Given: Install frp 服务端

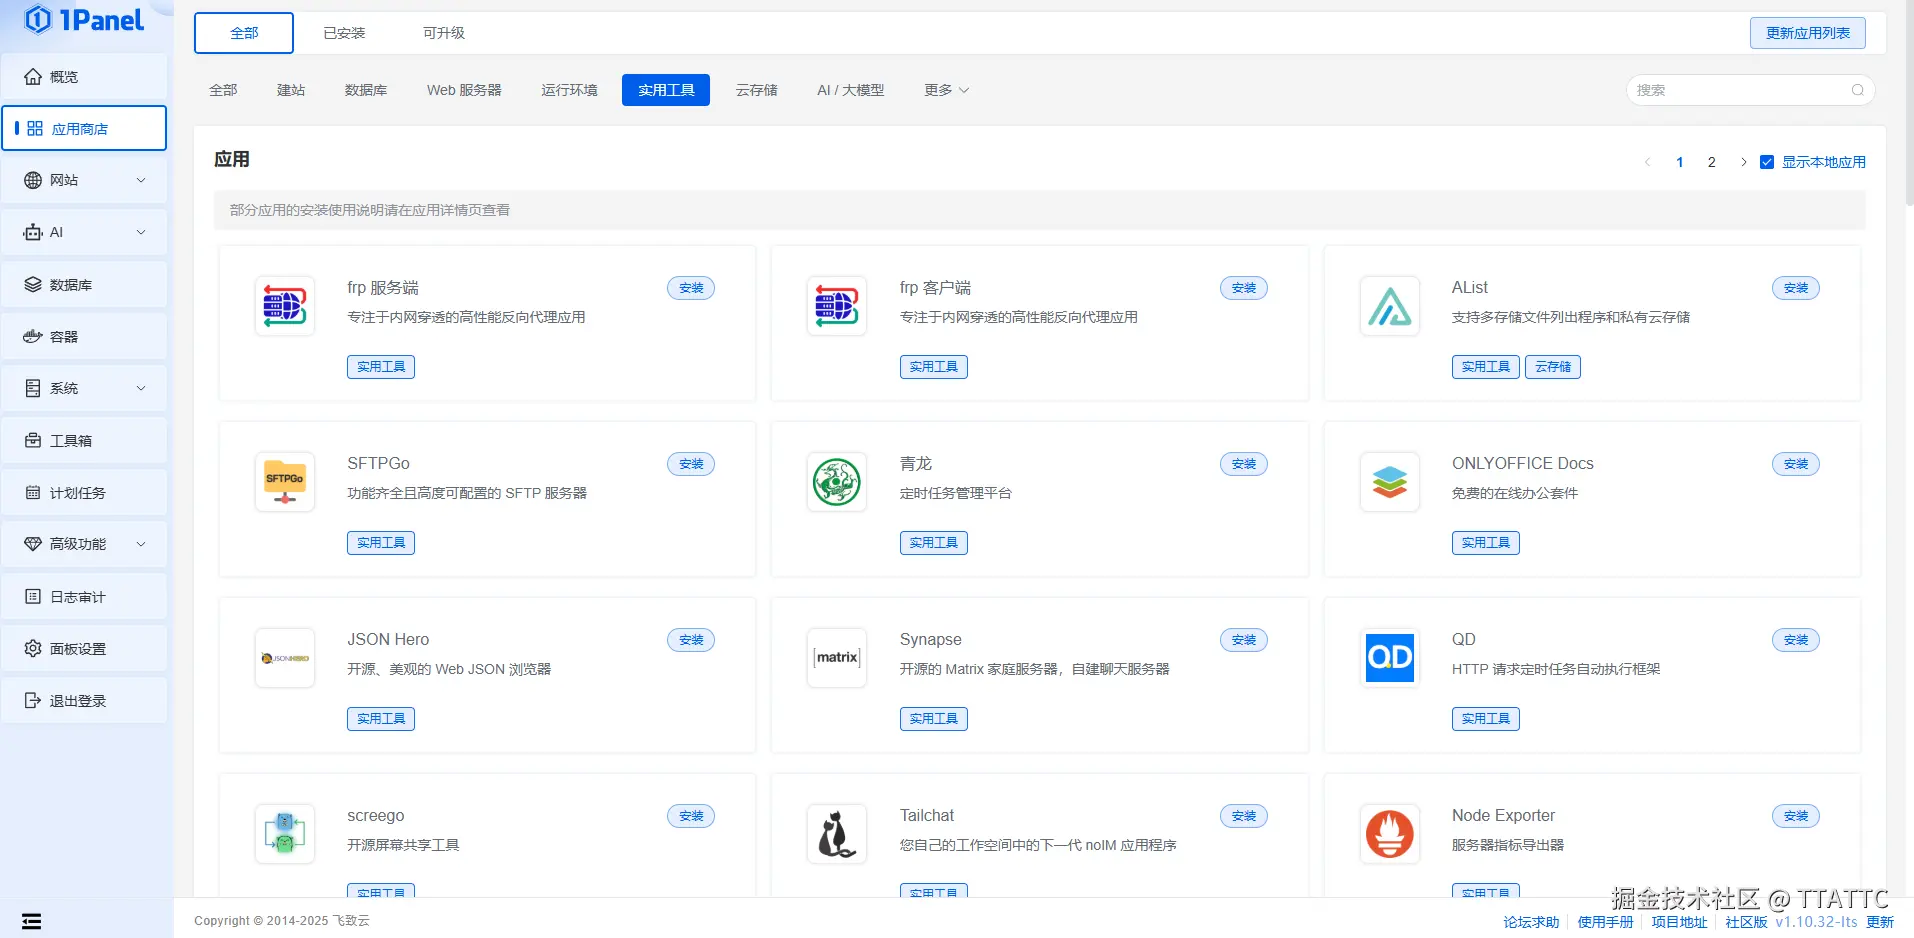Looking at the screenshot, I should point(691,288).
